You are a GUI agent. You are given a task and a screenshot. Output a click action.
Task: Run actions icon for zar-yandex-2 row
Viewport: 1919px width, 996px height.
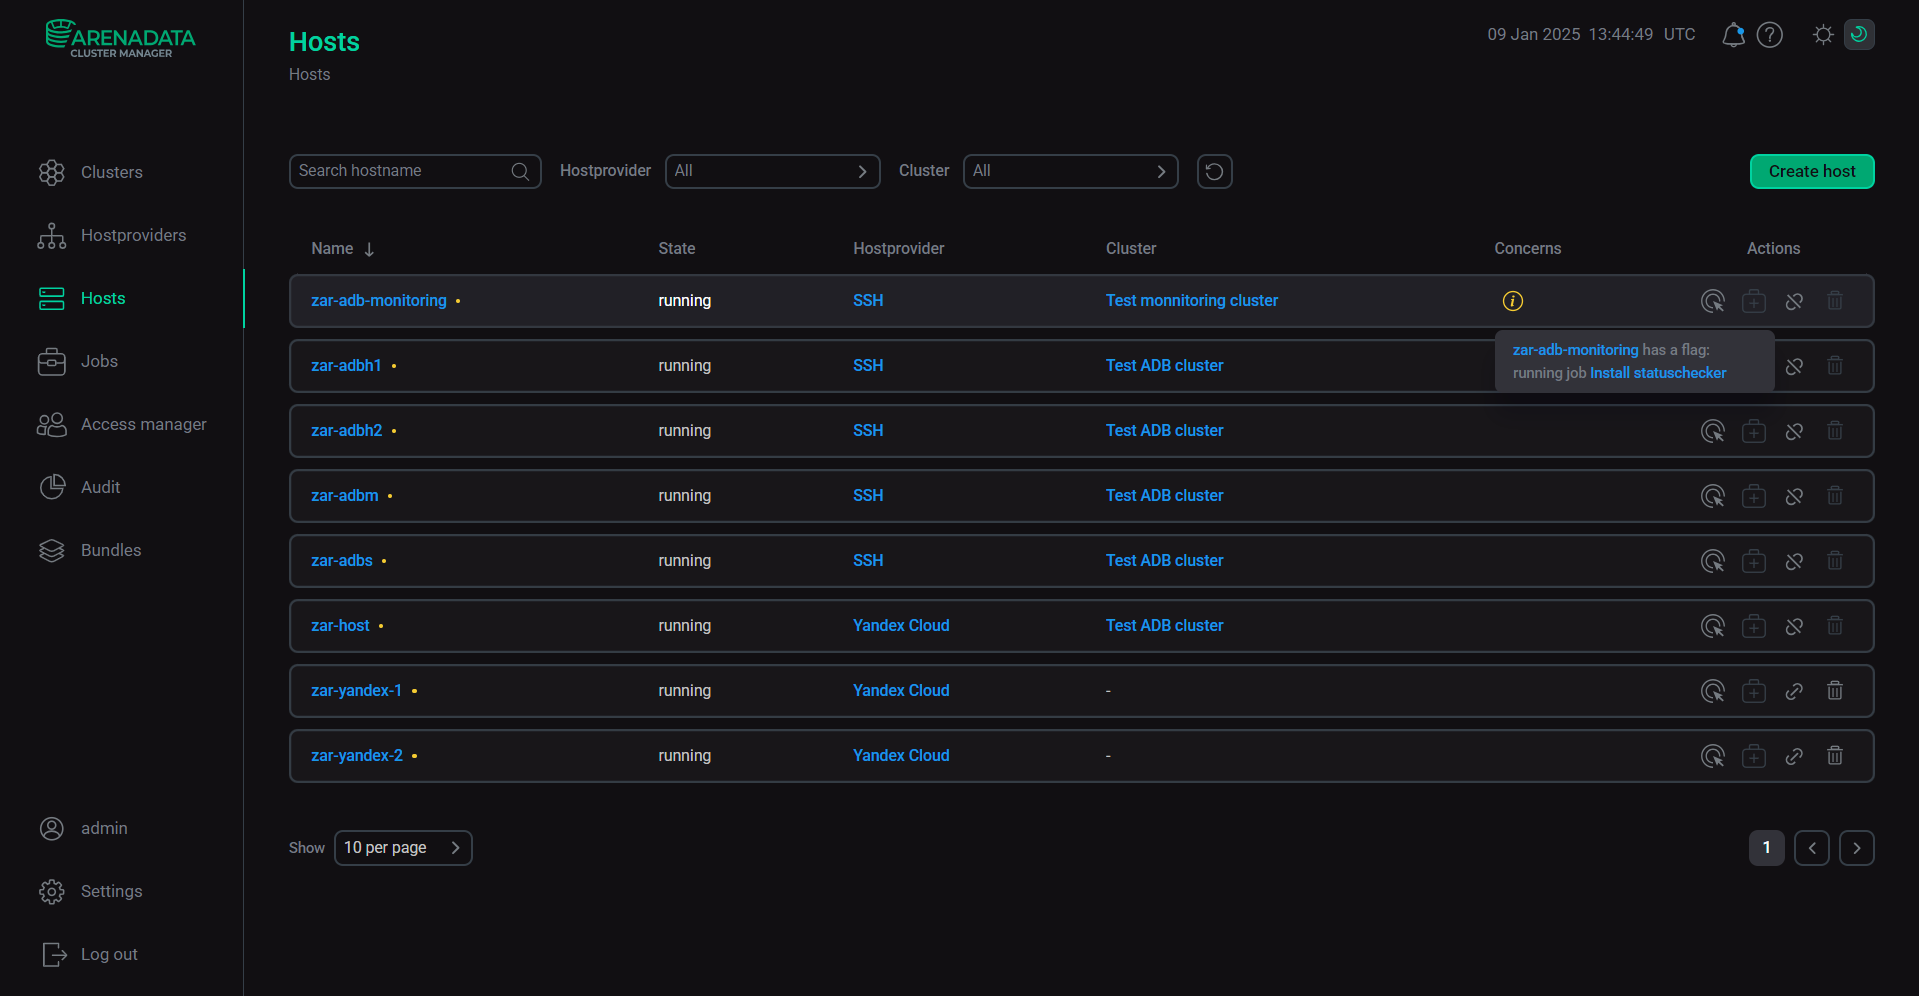(x=1713, y=756)
